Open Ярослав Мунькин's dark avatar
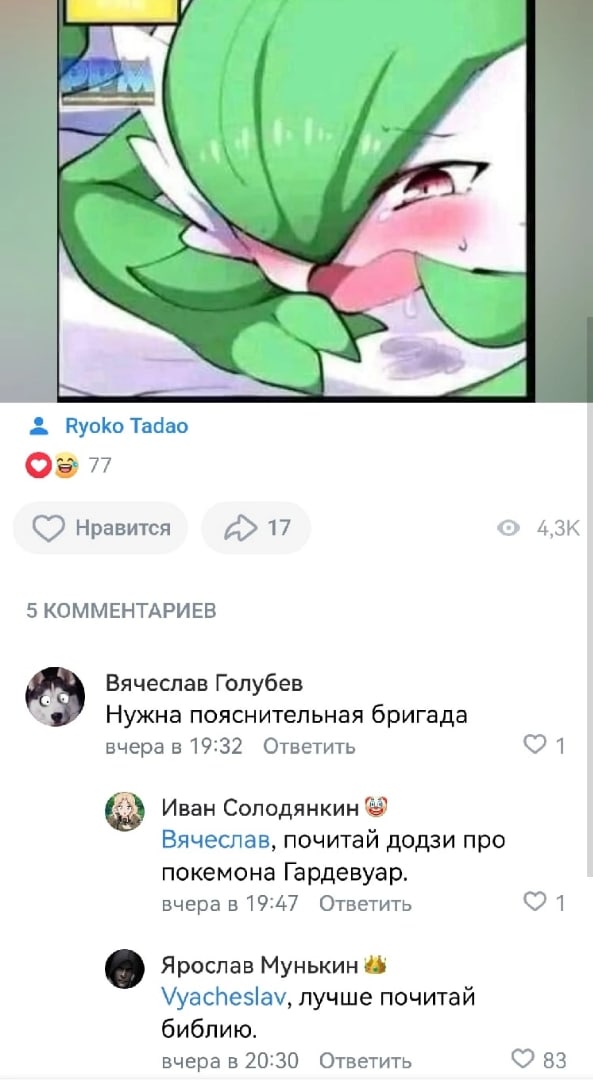 [x=125, y=968]
